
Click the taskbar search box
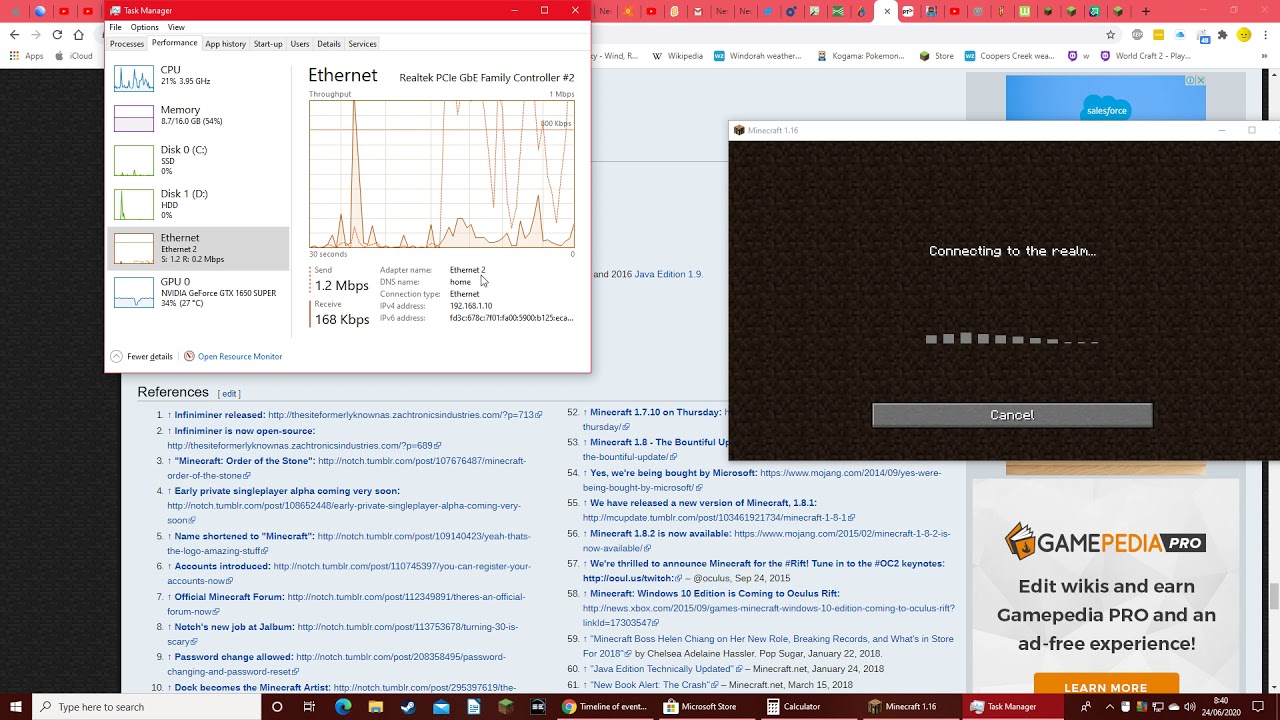(x=145, y=706)
